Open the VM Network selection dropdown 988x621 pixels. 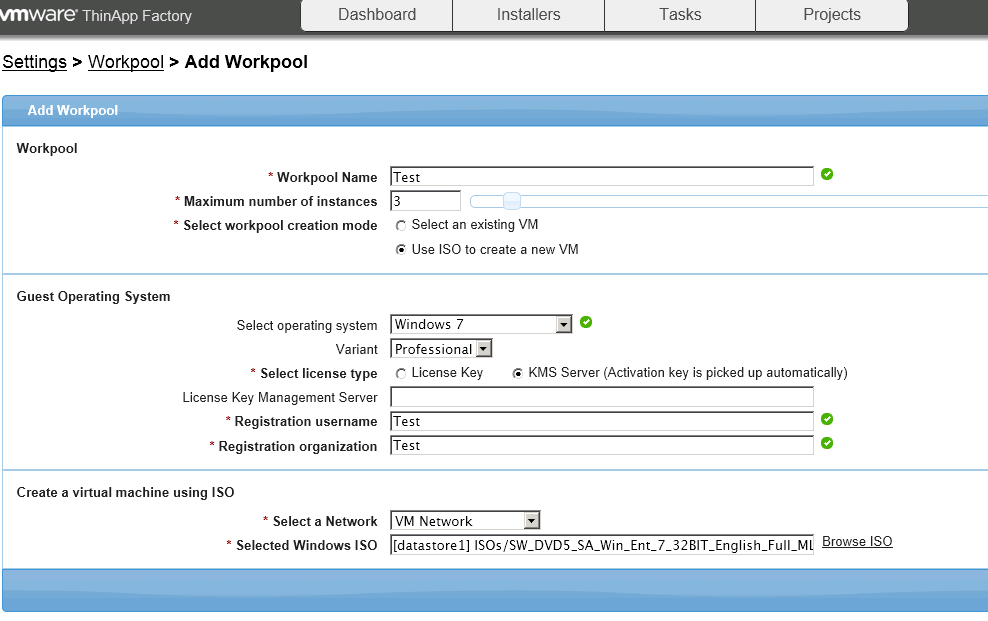tap(465, 521)
